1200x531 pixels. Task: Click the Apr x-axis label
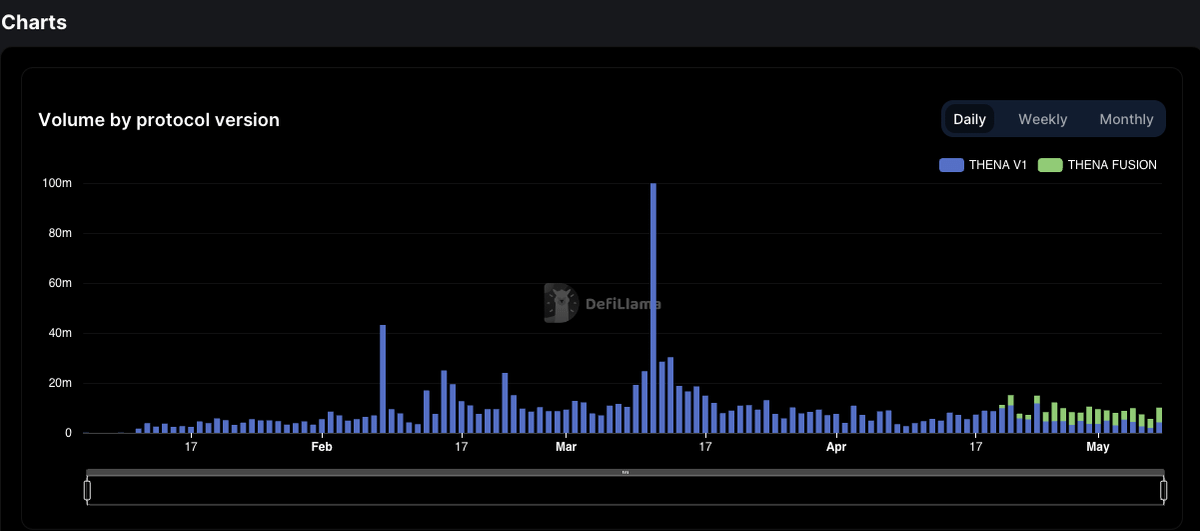pyautogui.click(x=836, y=447)
